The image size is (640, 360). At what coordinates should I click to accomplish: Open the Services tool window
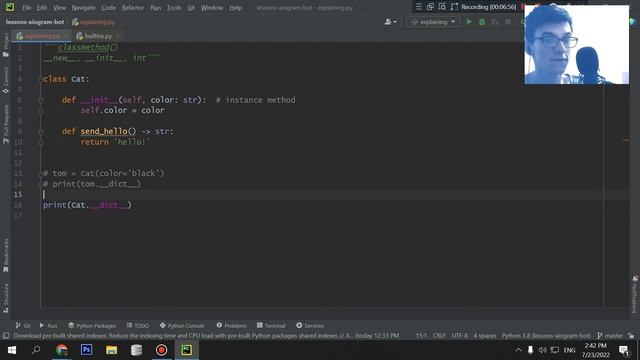[x=310, y=325]
